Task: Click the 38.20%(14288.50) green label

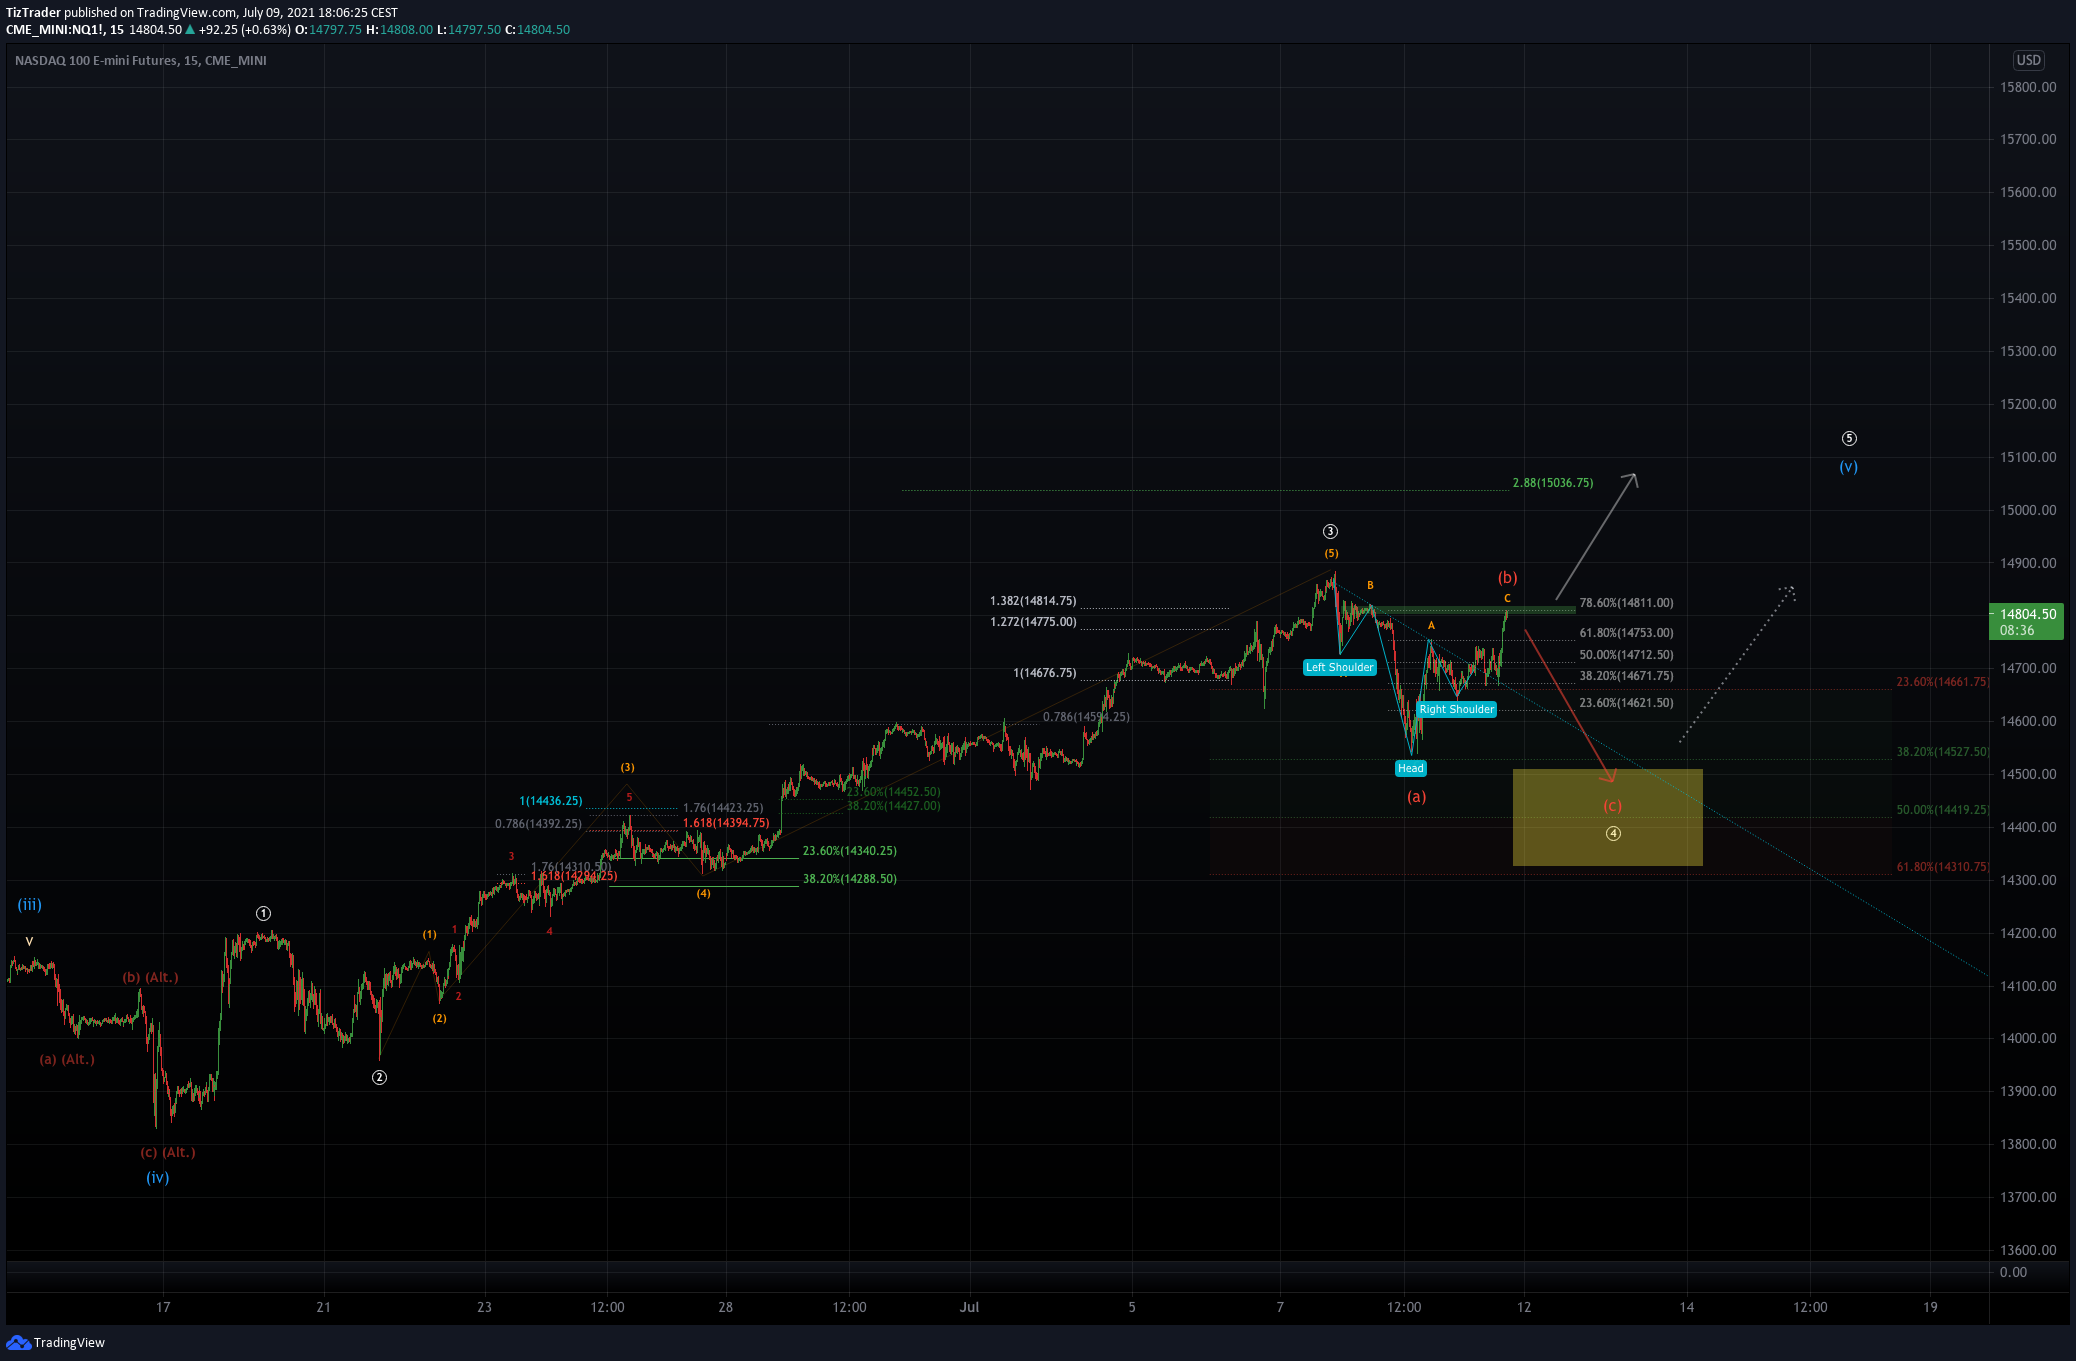Action: [x=849, y=879]
